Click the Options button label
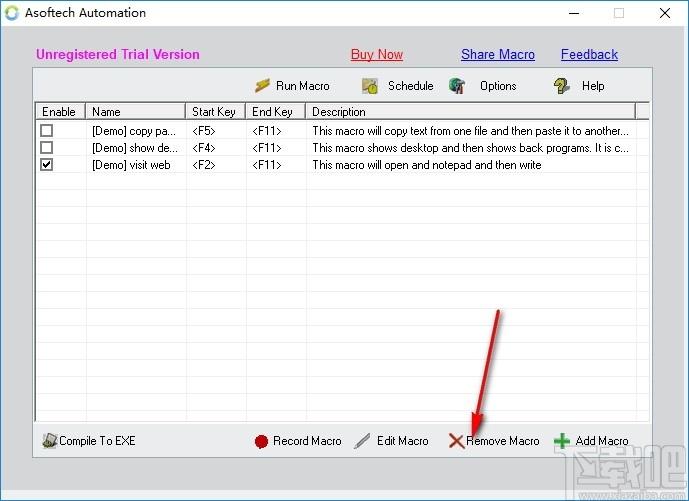Screen dimensions: 689x501 [x=498, y=86]
